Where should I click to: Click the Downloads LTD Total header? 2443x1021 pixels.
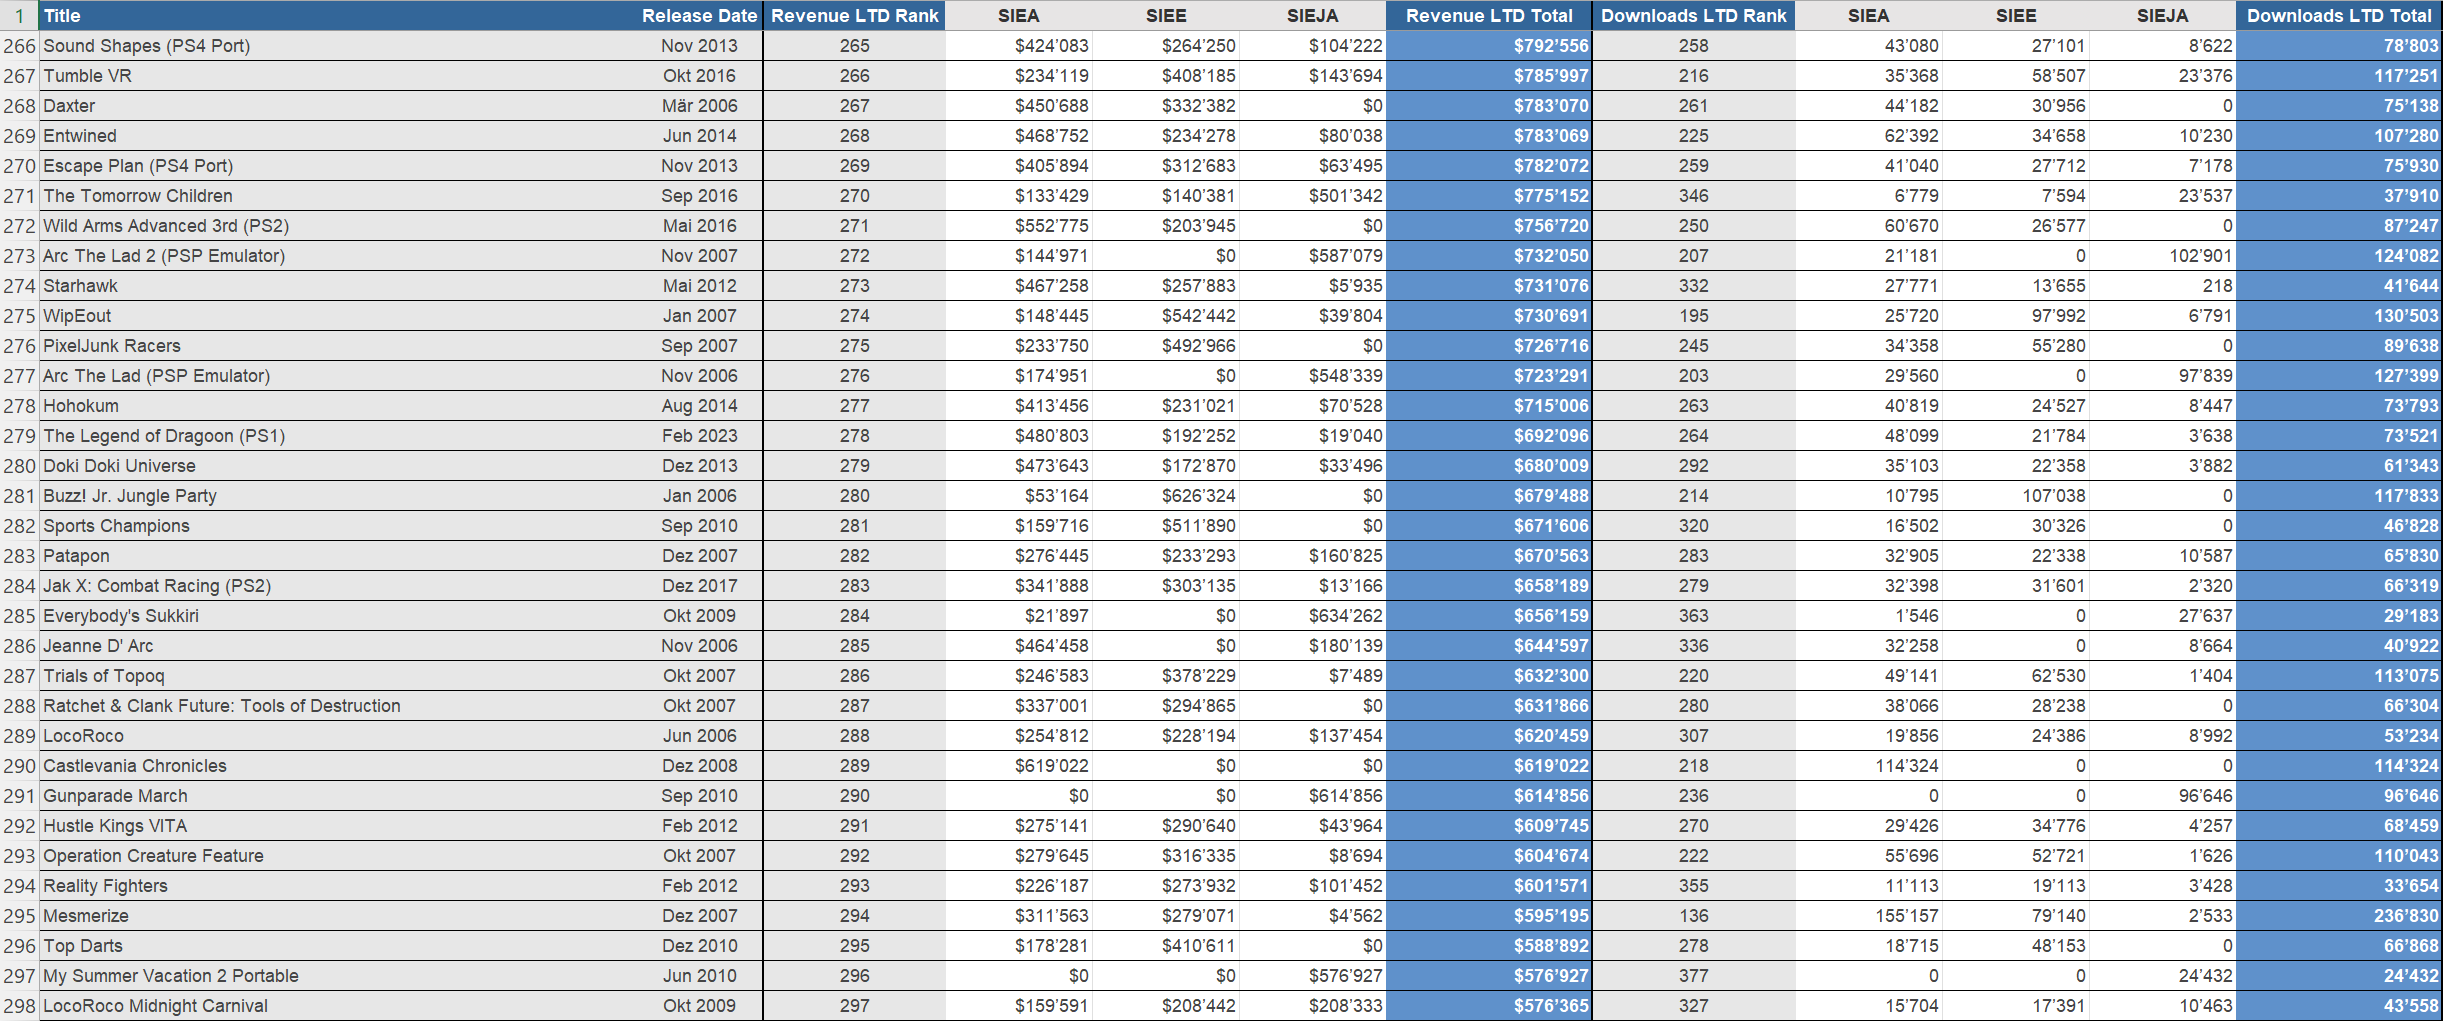point(2338,16)
